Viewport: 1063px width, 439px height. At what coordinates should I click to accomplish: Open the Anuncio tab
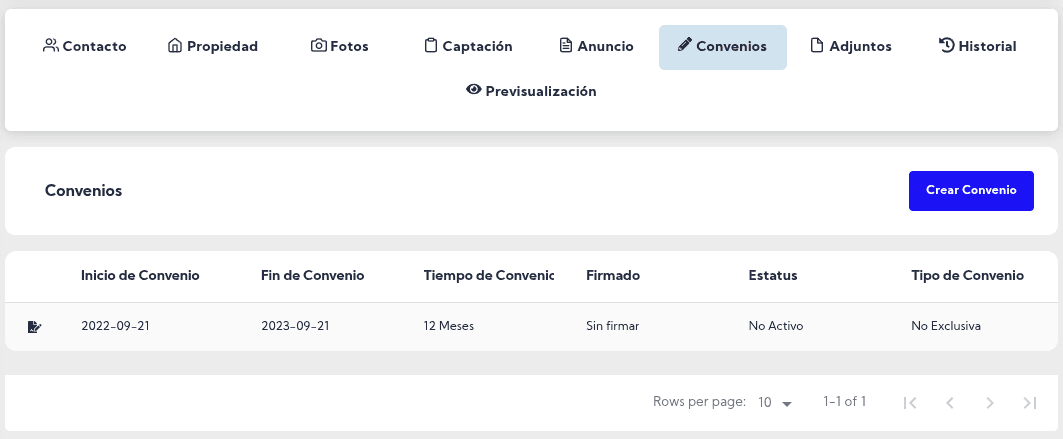[596, 46]
